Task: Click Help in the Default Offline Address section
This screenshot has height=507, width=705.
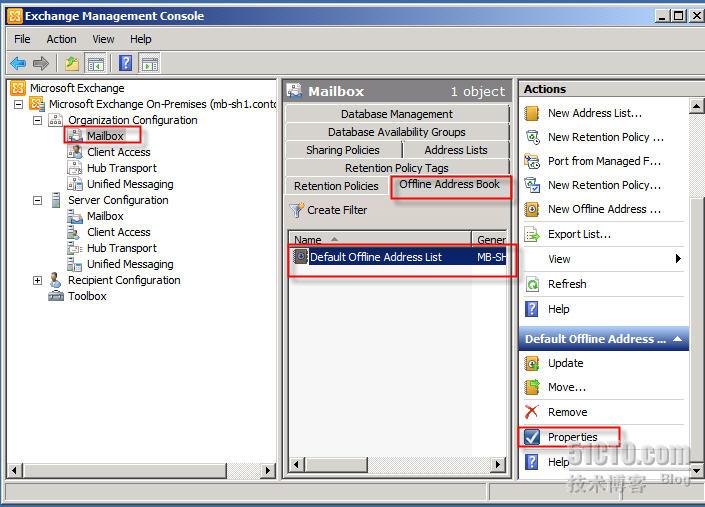Action: 558,462
